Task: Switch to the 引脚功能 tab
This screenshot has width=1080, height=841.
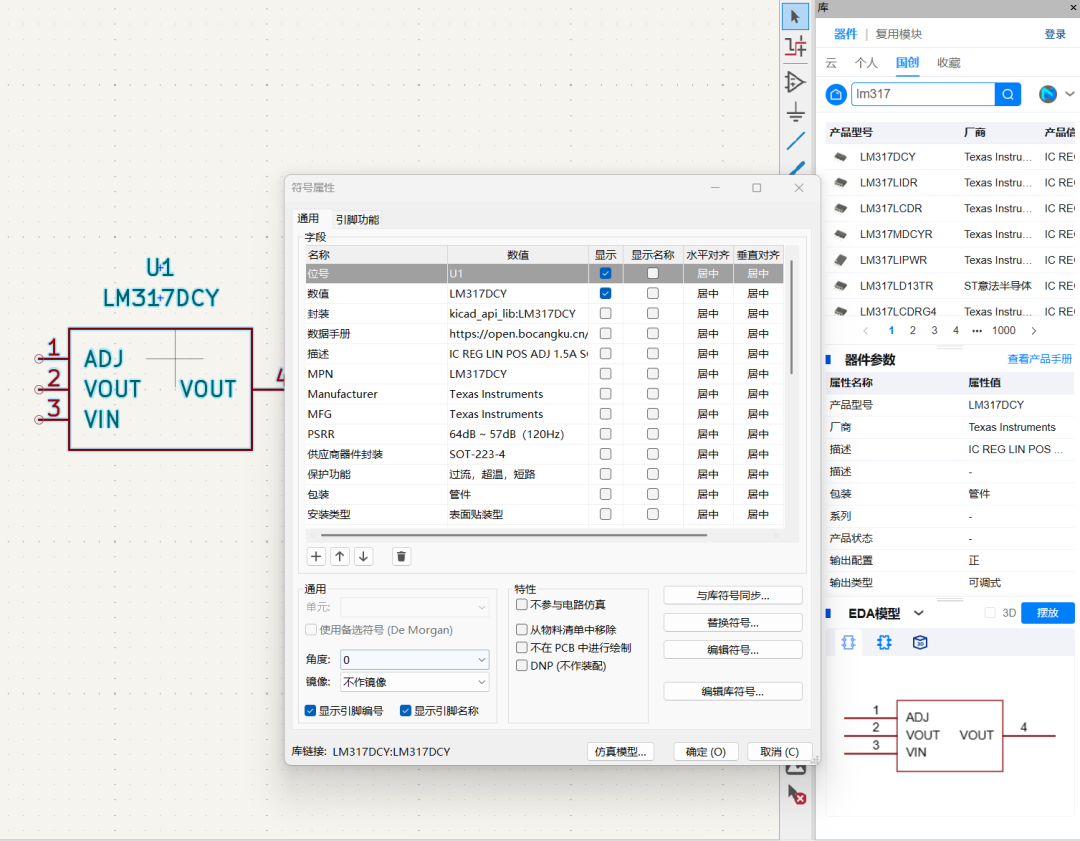Action: pos(357,219)
